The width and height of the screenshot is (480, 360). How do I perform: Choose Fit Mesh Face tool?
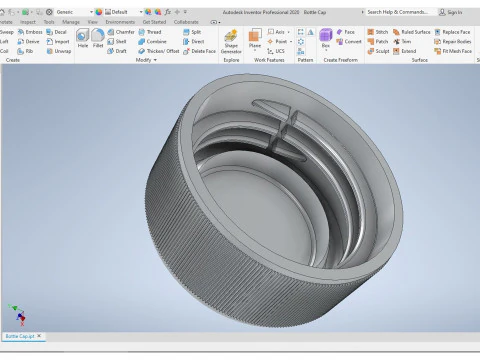[453, 51]
